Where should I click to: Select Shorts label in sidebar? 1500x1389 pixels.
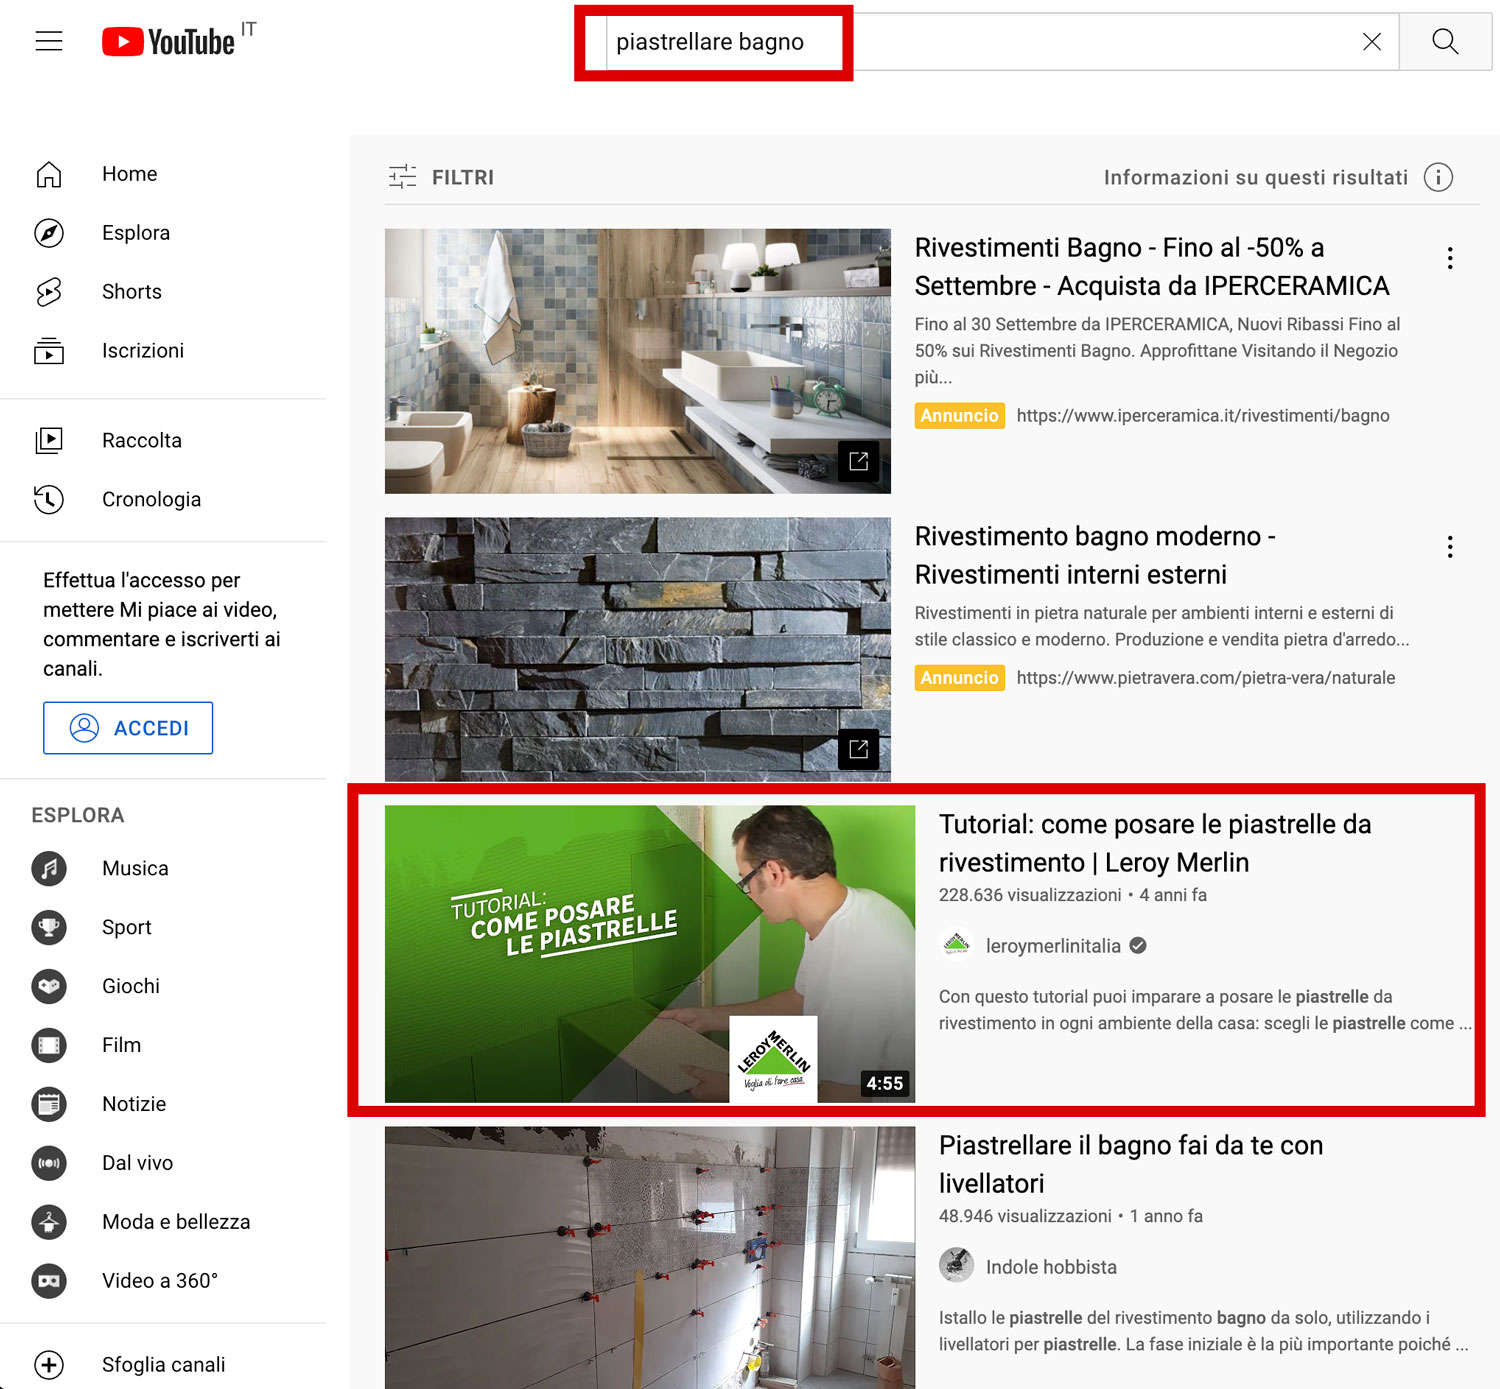[132, 292]
